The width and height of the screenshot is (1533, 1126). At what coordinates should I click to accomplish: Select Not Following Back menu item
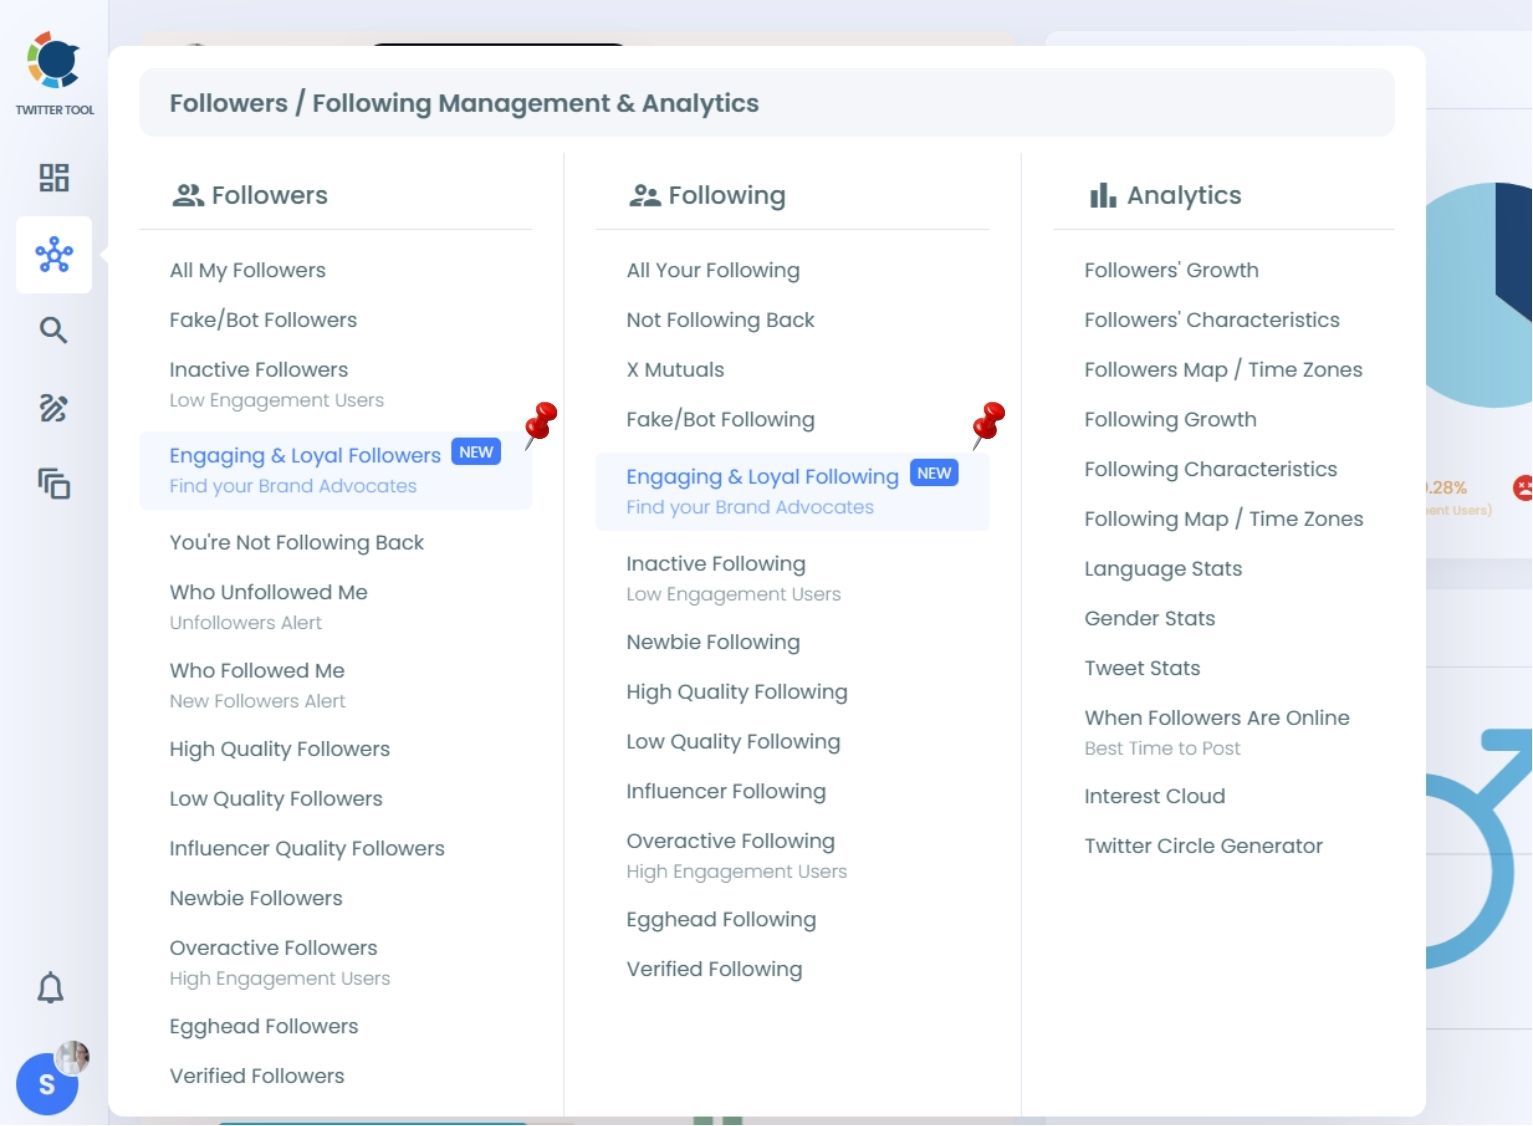(720, 320)
